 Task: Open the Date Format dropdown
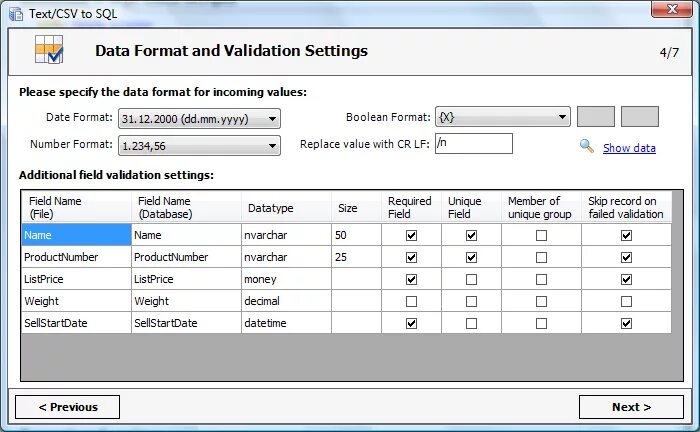272,119
